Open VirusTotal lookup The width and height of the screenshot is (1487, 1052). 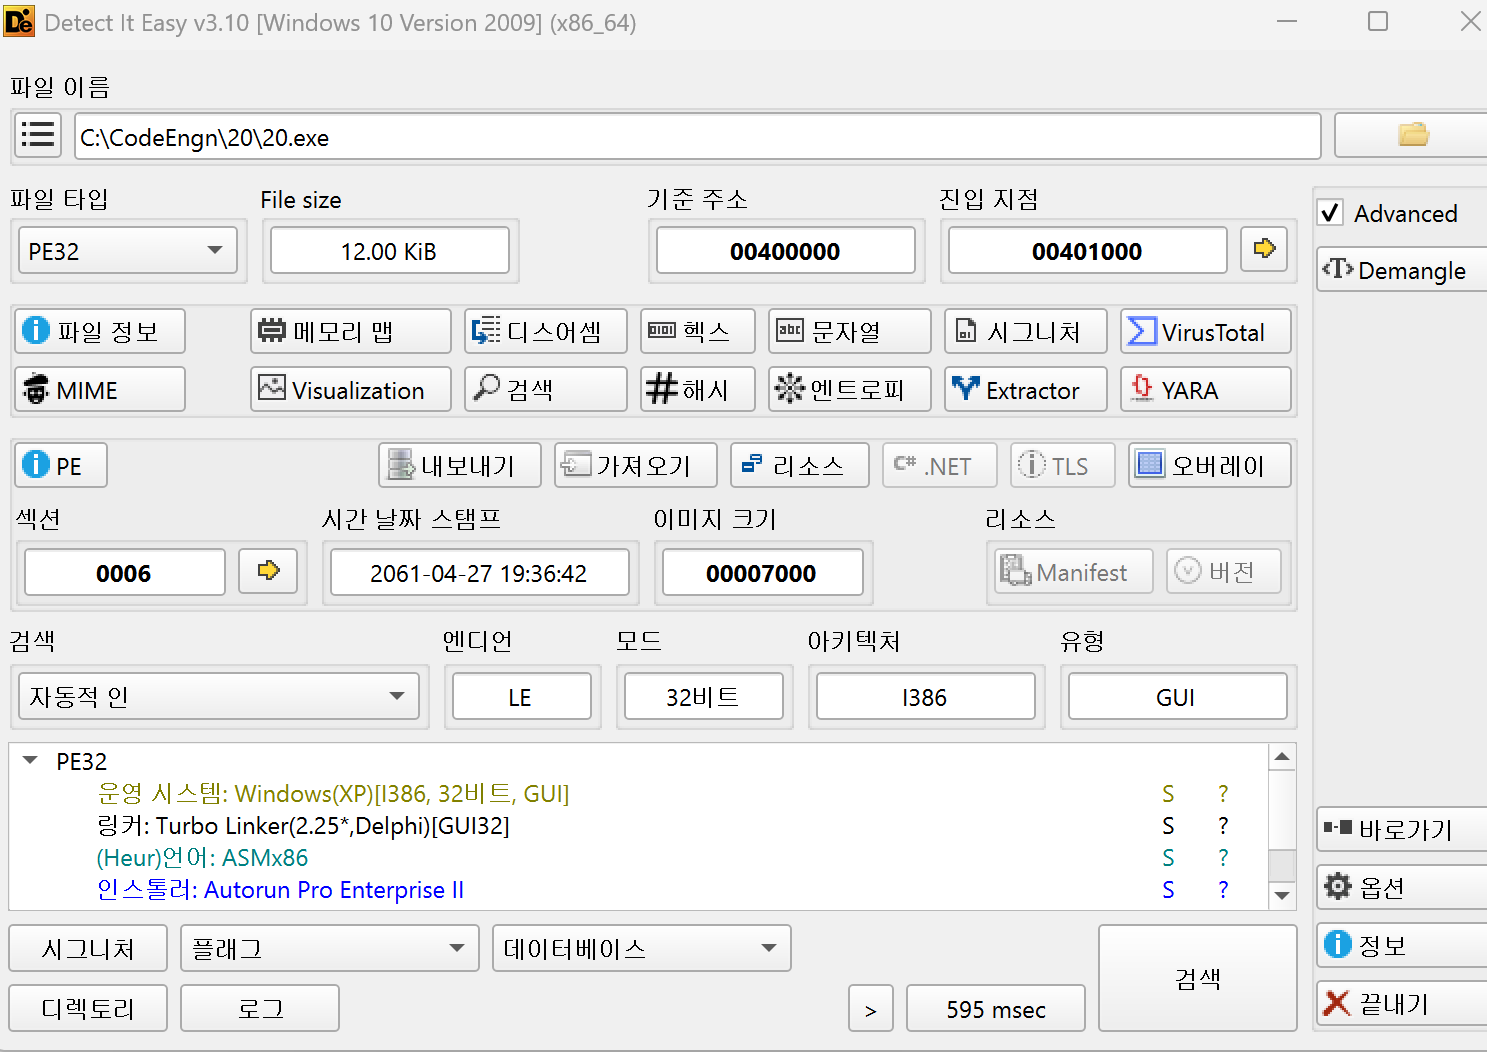(1206, 331)
